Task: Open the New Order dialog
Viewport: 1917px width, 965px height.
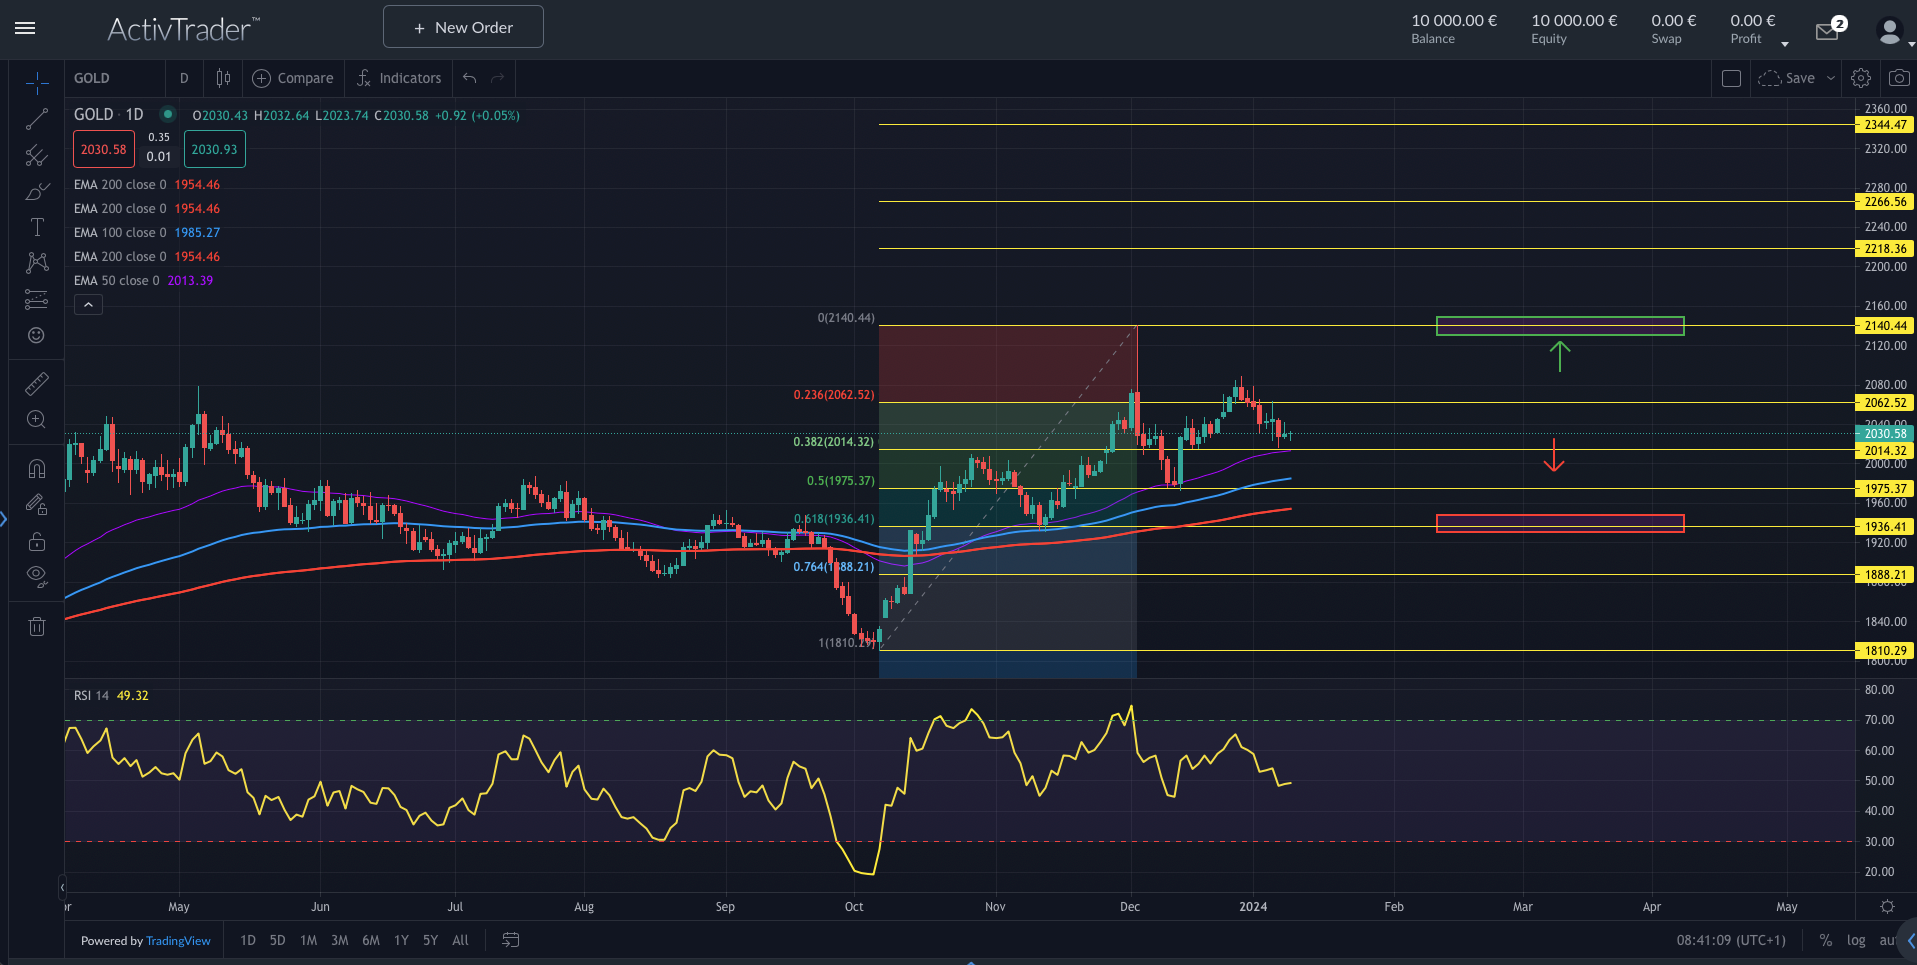Action: pos(462,26)
